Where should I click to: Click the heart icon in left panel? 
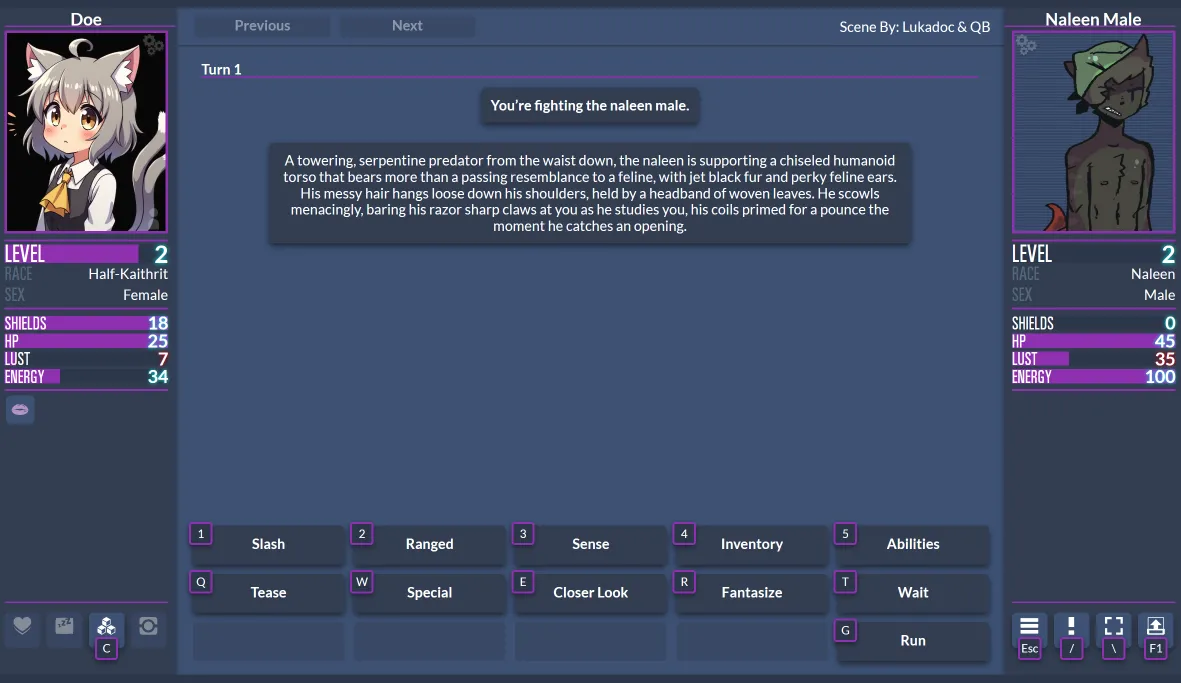point(22,627)
